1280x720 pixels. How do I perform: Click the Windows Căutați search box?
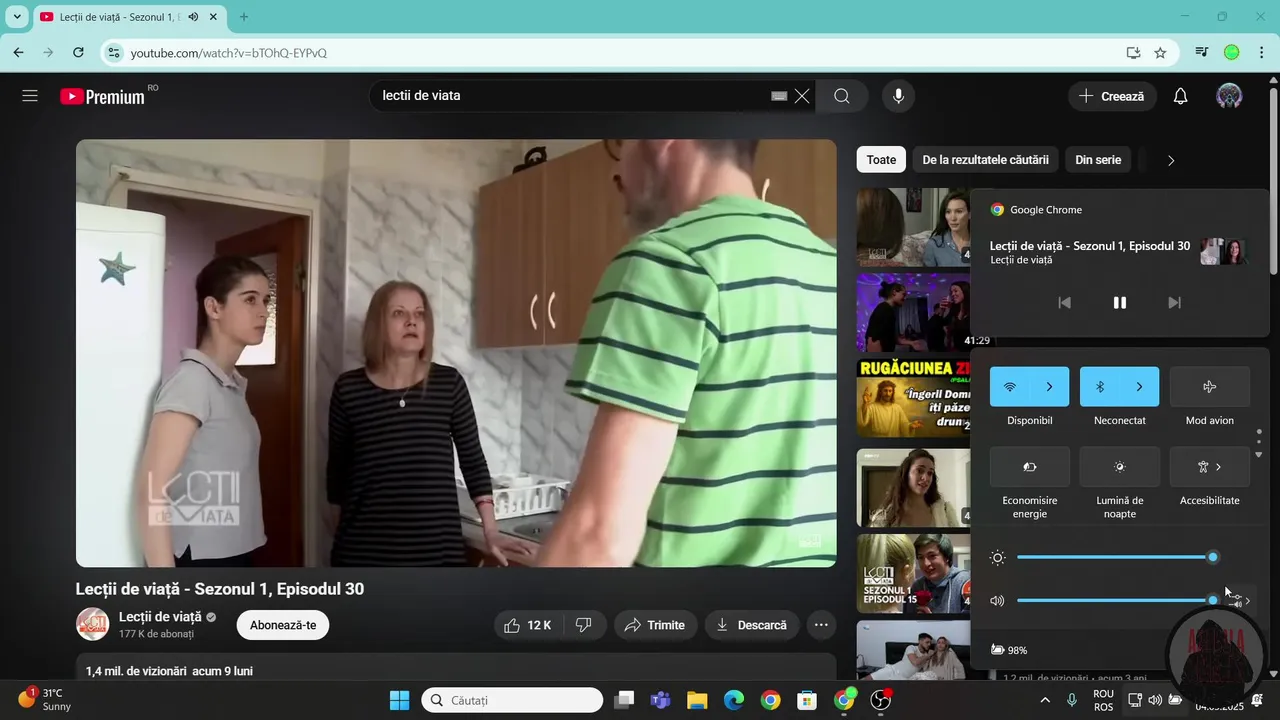click(x=512, y=700)
